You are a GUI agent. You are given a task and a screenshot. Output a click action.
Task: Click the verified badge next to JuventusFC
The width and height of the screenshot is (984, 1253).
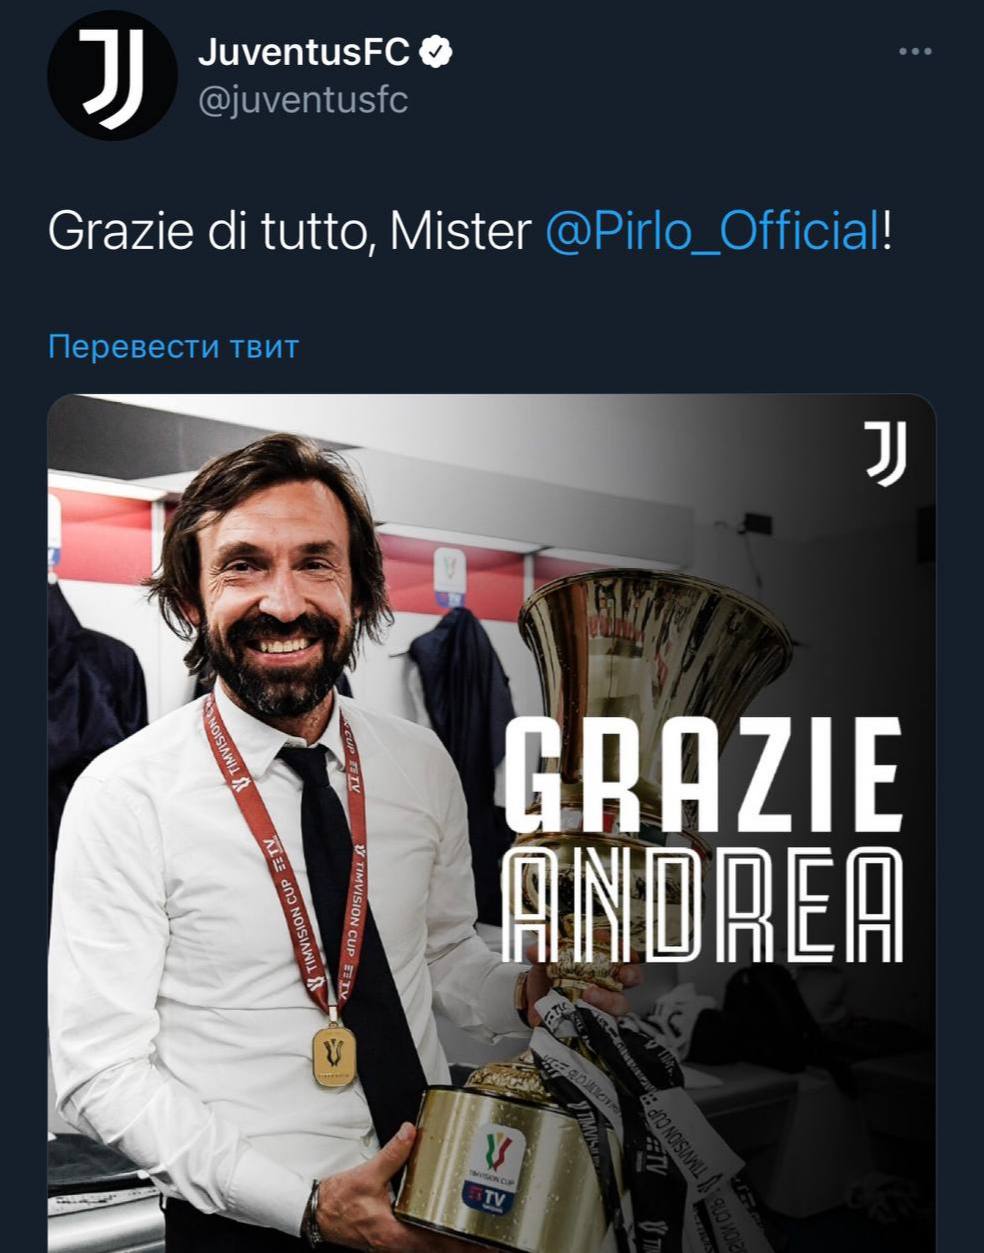pos(436,52)
